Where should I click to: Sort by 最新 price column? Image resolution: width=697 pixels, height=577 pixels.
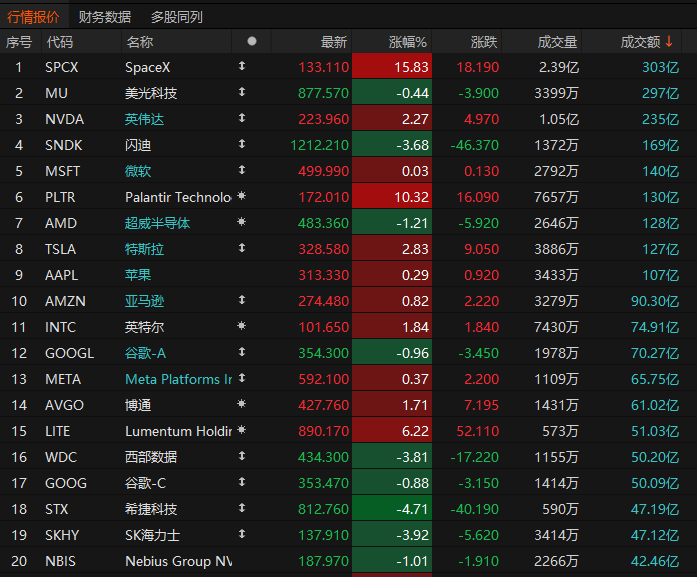(333, 42)
